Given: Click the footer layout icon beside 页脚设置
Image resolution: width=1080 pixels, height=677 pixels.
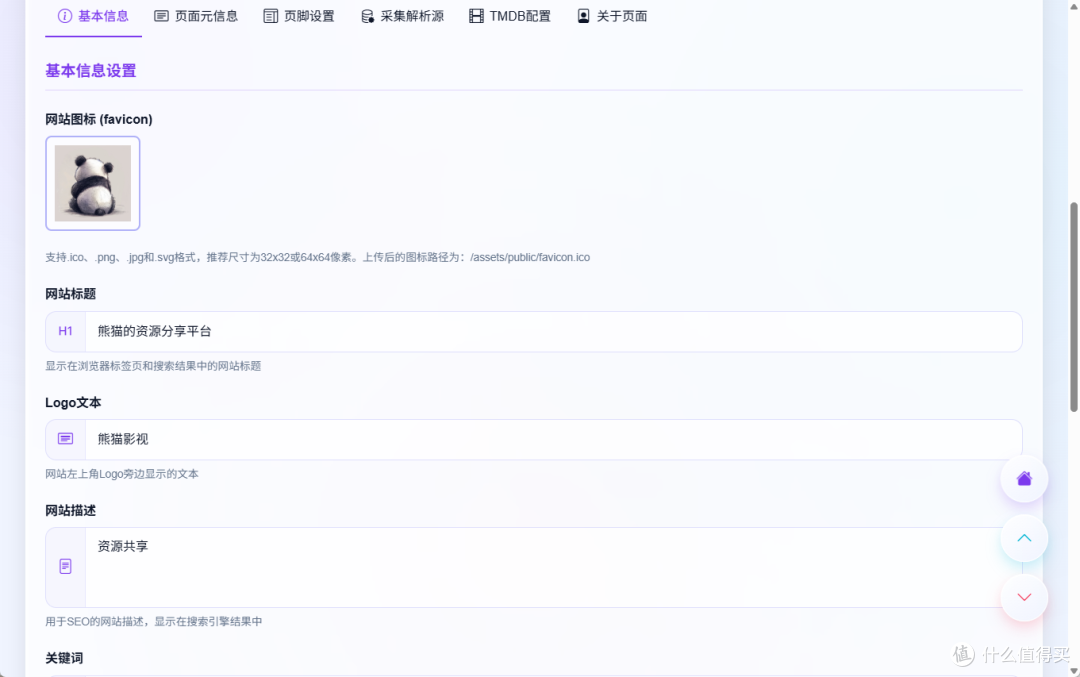Looking at the screenshot, I should [271, 16].
